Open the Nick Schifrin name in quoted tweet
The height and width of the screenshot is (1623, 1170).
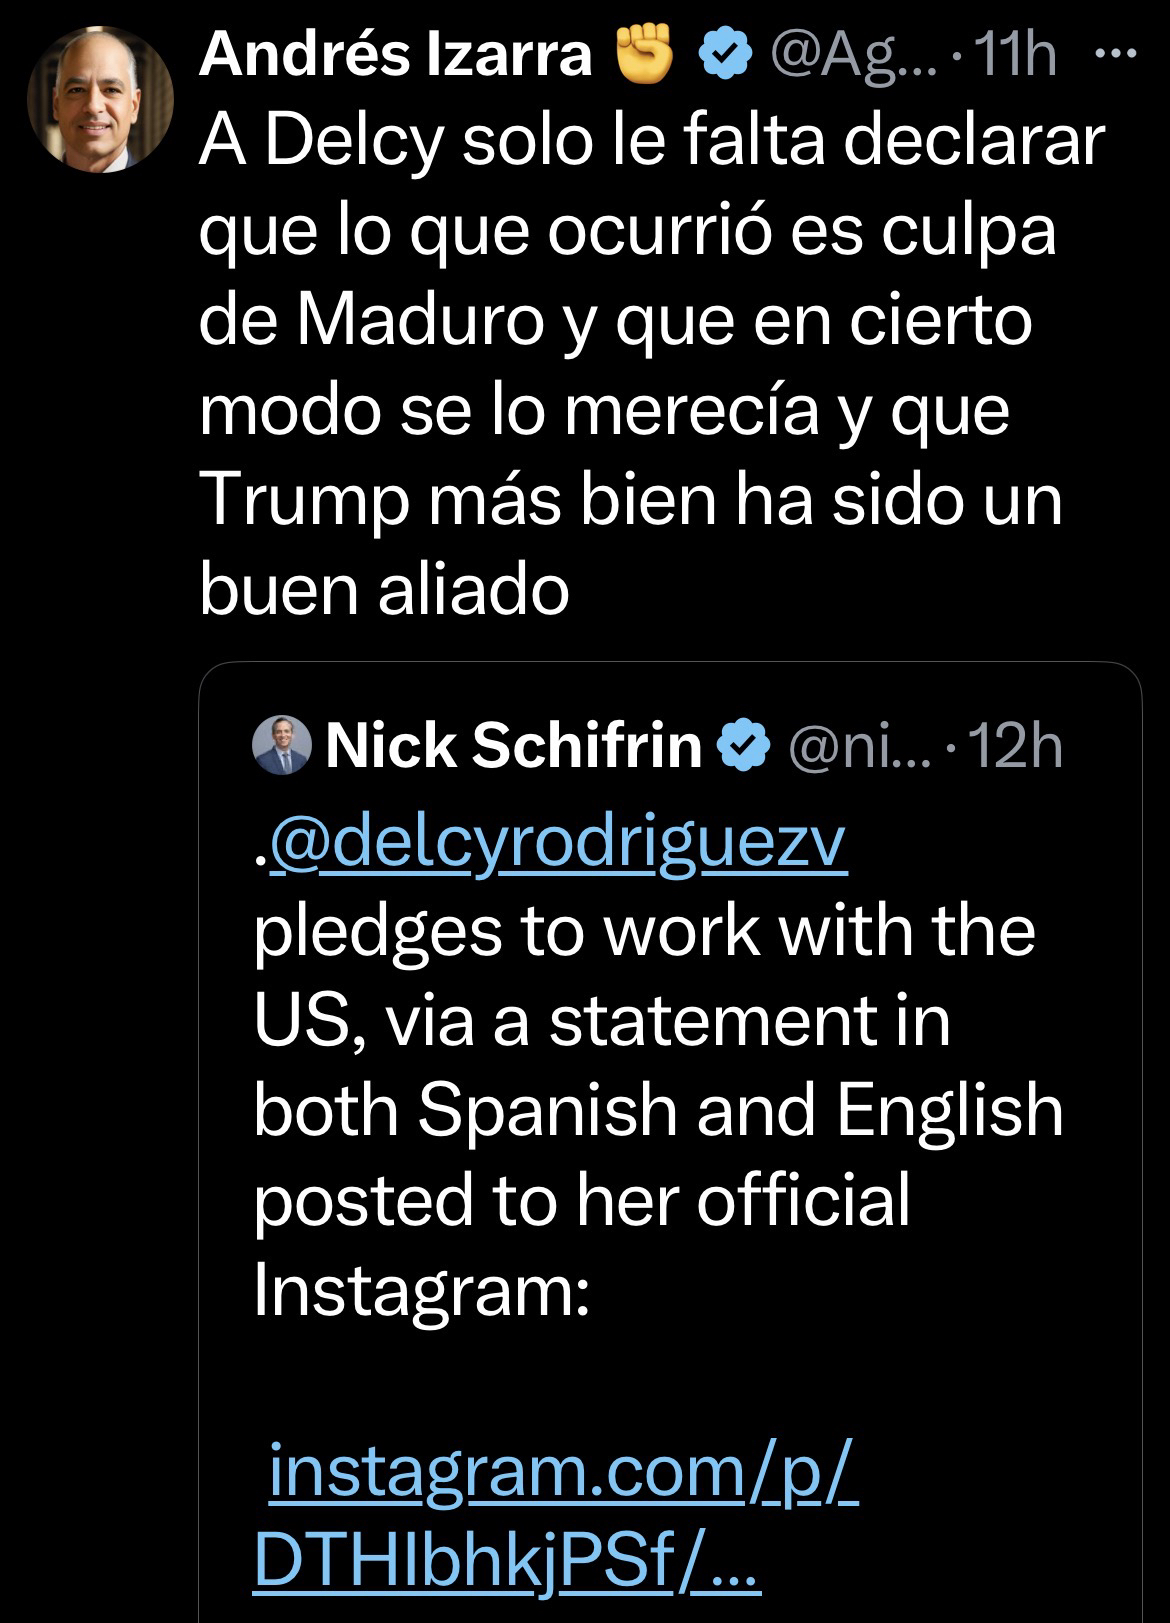(513, 746)
